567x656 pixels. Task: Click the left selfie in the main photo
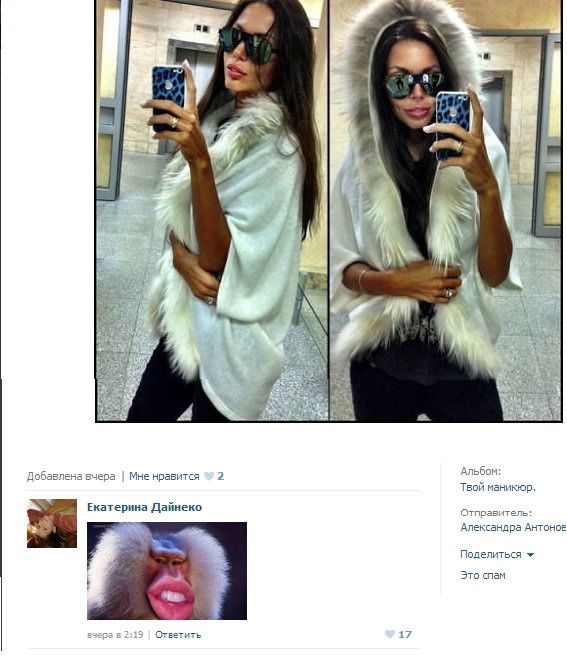coord(212,210)
